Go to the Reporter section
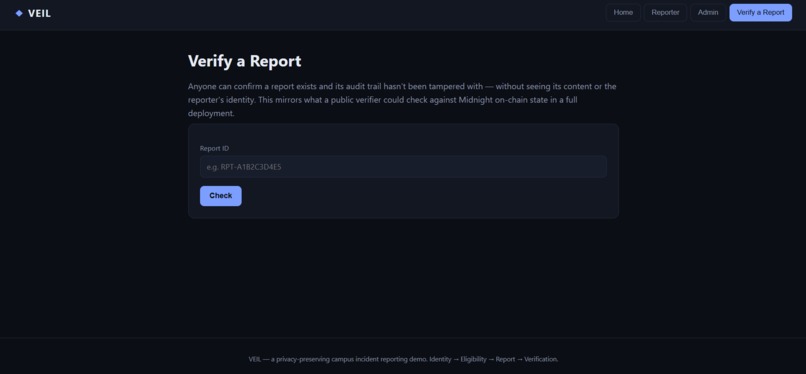 pyautogui.click(x=665, y=13)
